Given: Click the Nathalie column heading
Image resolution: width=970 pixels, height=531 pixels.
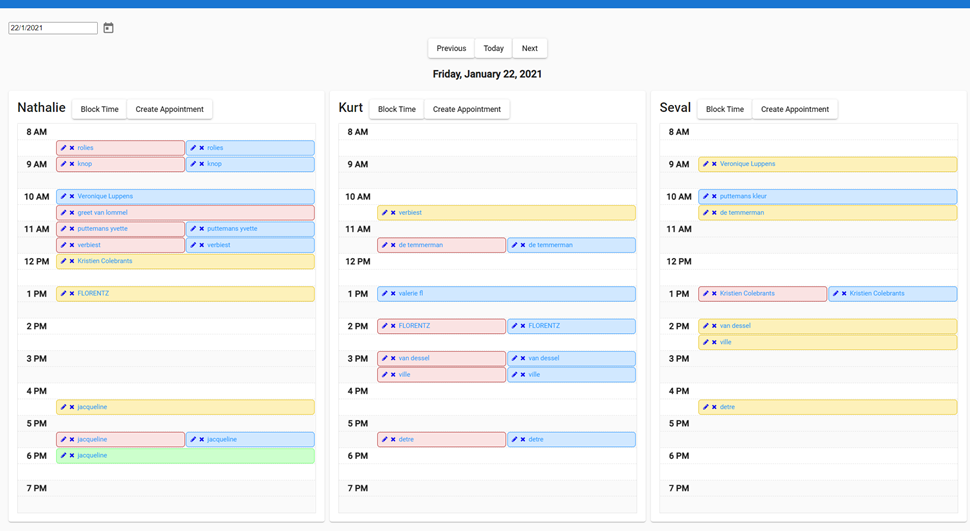Looking at the screenshot, I should (41, 108).
